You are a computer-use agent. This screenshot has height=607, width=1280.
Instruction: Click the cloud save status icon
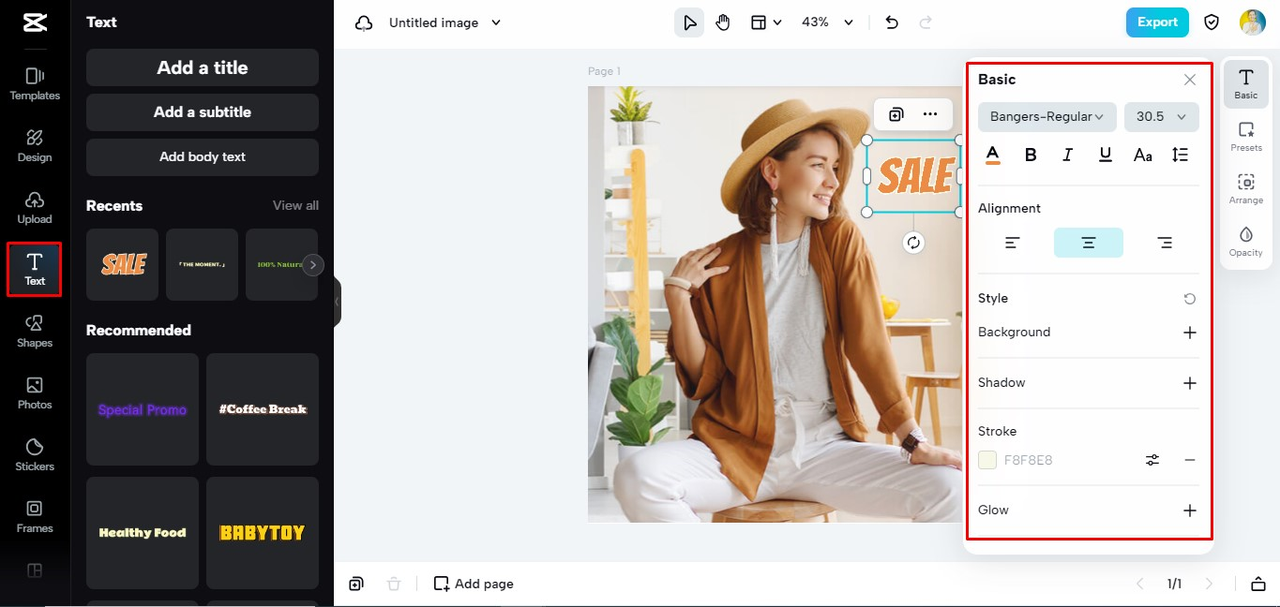tap(364, 23)
